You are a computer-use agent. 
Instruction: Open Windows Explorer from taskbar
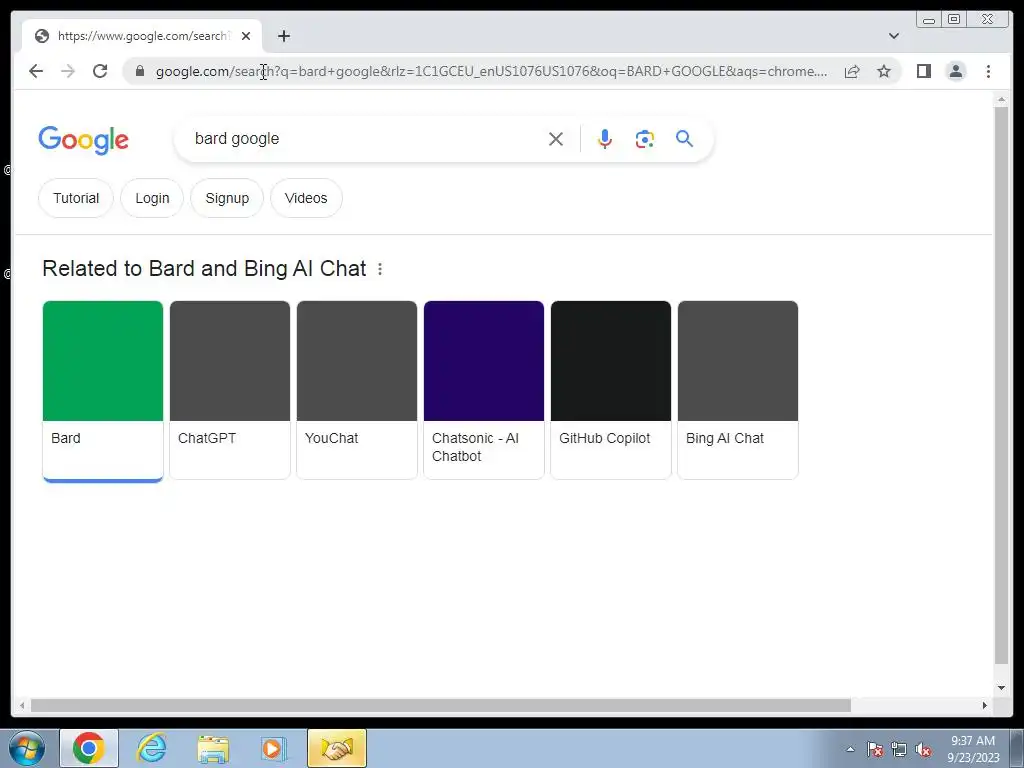tap(213, 748)
